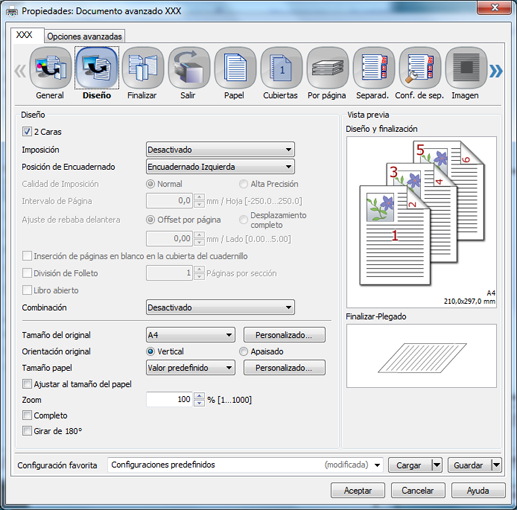Open the Posición de Encuadernado dropdown

(220, 167)
